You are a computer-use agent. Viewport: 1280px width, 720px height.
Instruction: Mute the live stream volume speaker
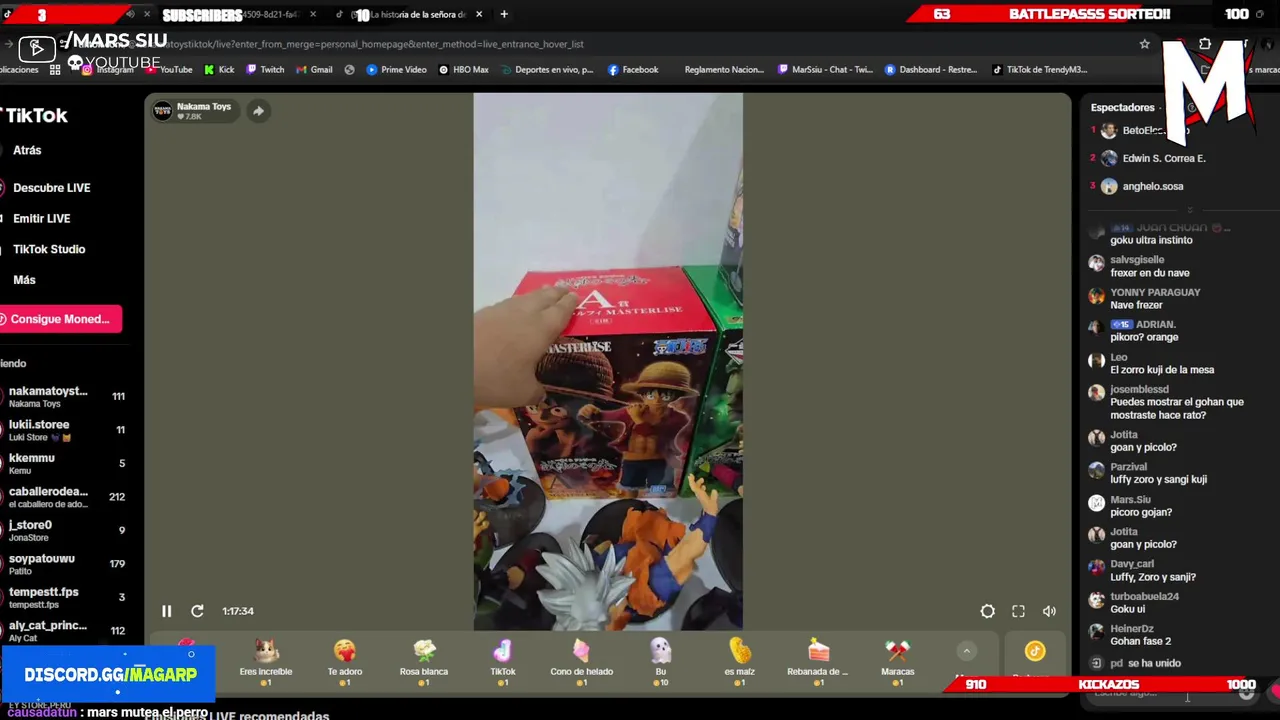pos(1049,611)
